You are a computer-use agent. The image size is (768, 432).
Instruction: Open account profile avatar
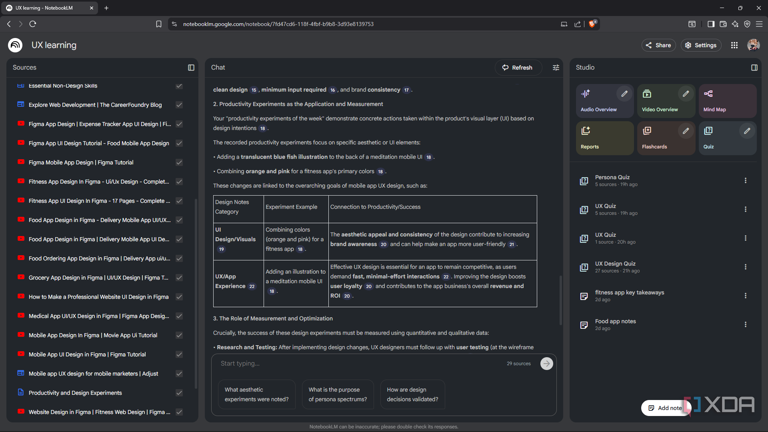click(753, 45)
